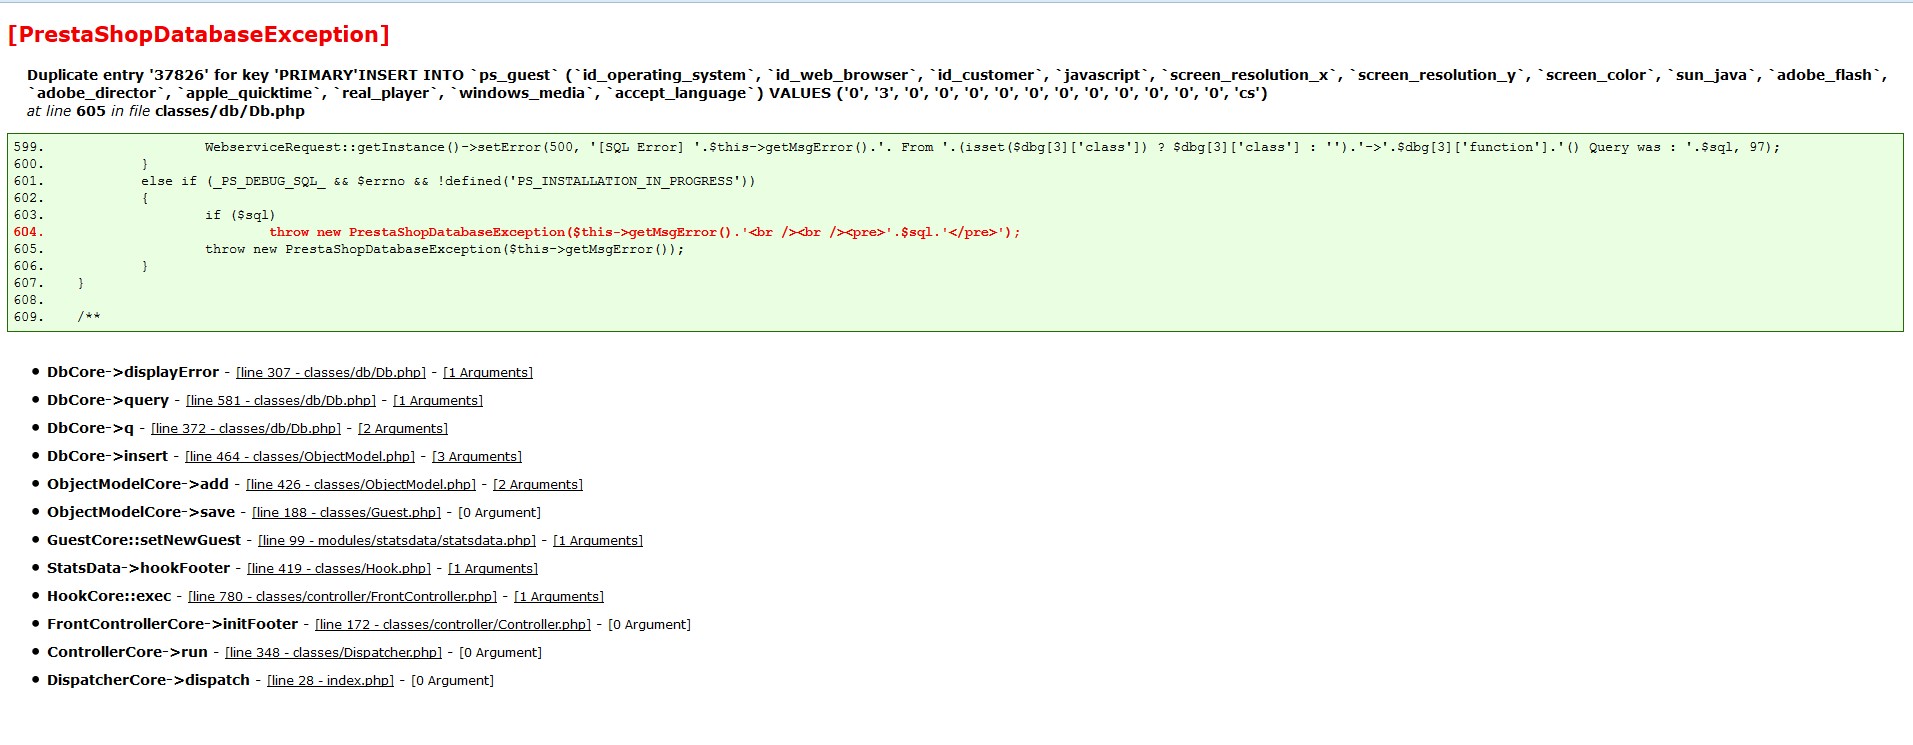Click the FrontControllerCore->initFooter method name

[x=172, y=624]
